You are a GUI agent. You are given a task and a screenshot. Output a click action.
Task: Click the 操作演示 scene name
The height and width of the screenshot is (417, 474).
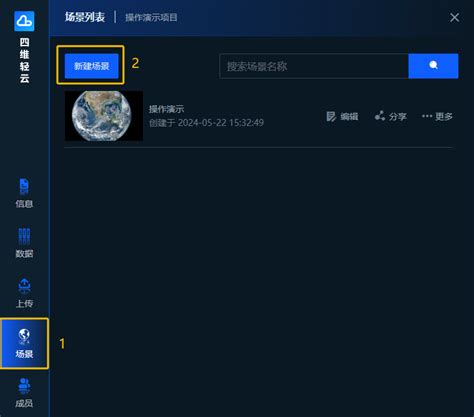pos(166,109)
